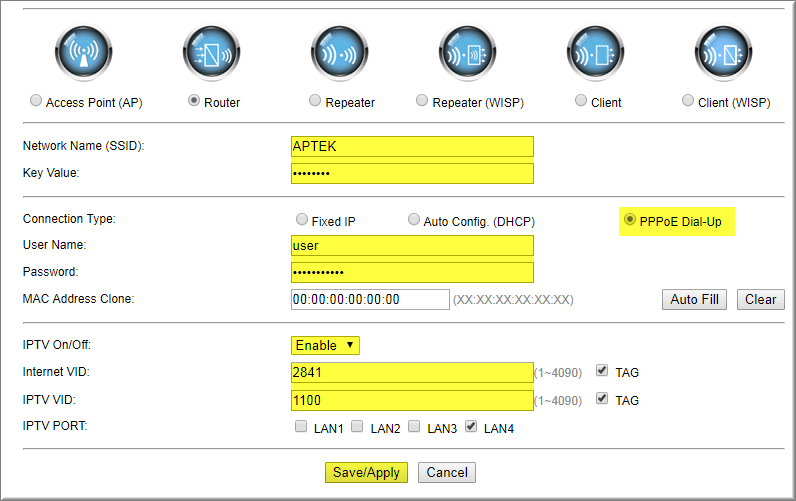The width and height of the screenshot is (796, 501).
Task: Toggle the Internet VID TAG checkbox
Action: click(602, 371)
